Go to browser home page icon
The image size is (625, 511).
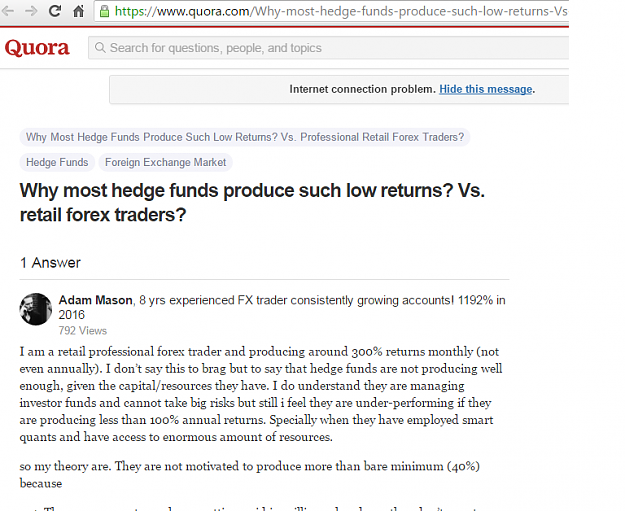pos(79,11)
